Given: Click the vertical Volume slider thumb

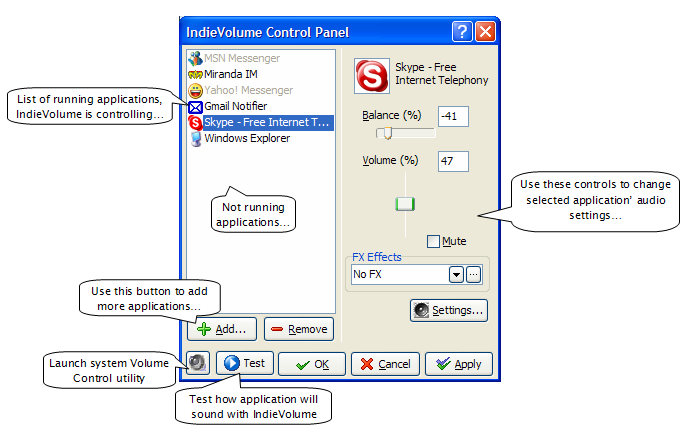Looking at the screenshot, I should 405,204.
